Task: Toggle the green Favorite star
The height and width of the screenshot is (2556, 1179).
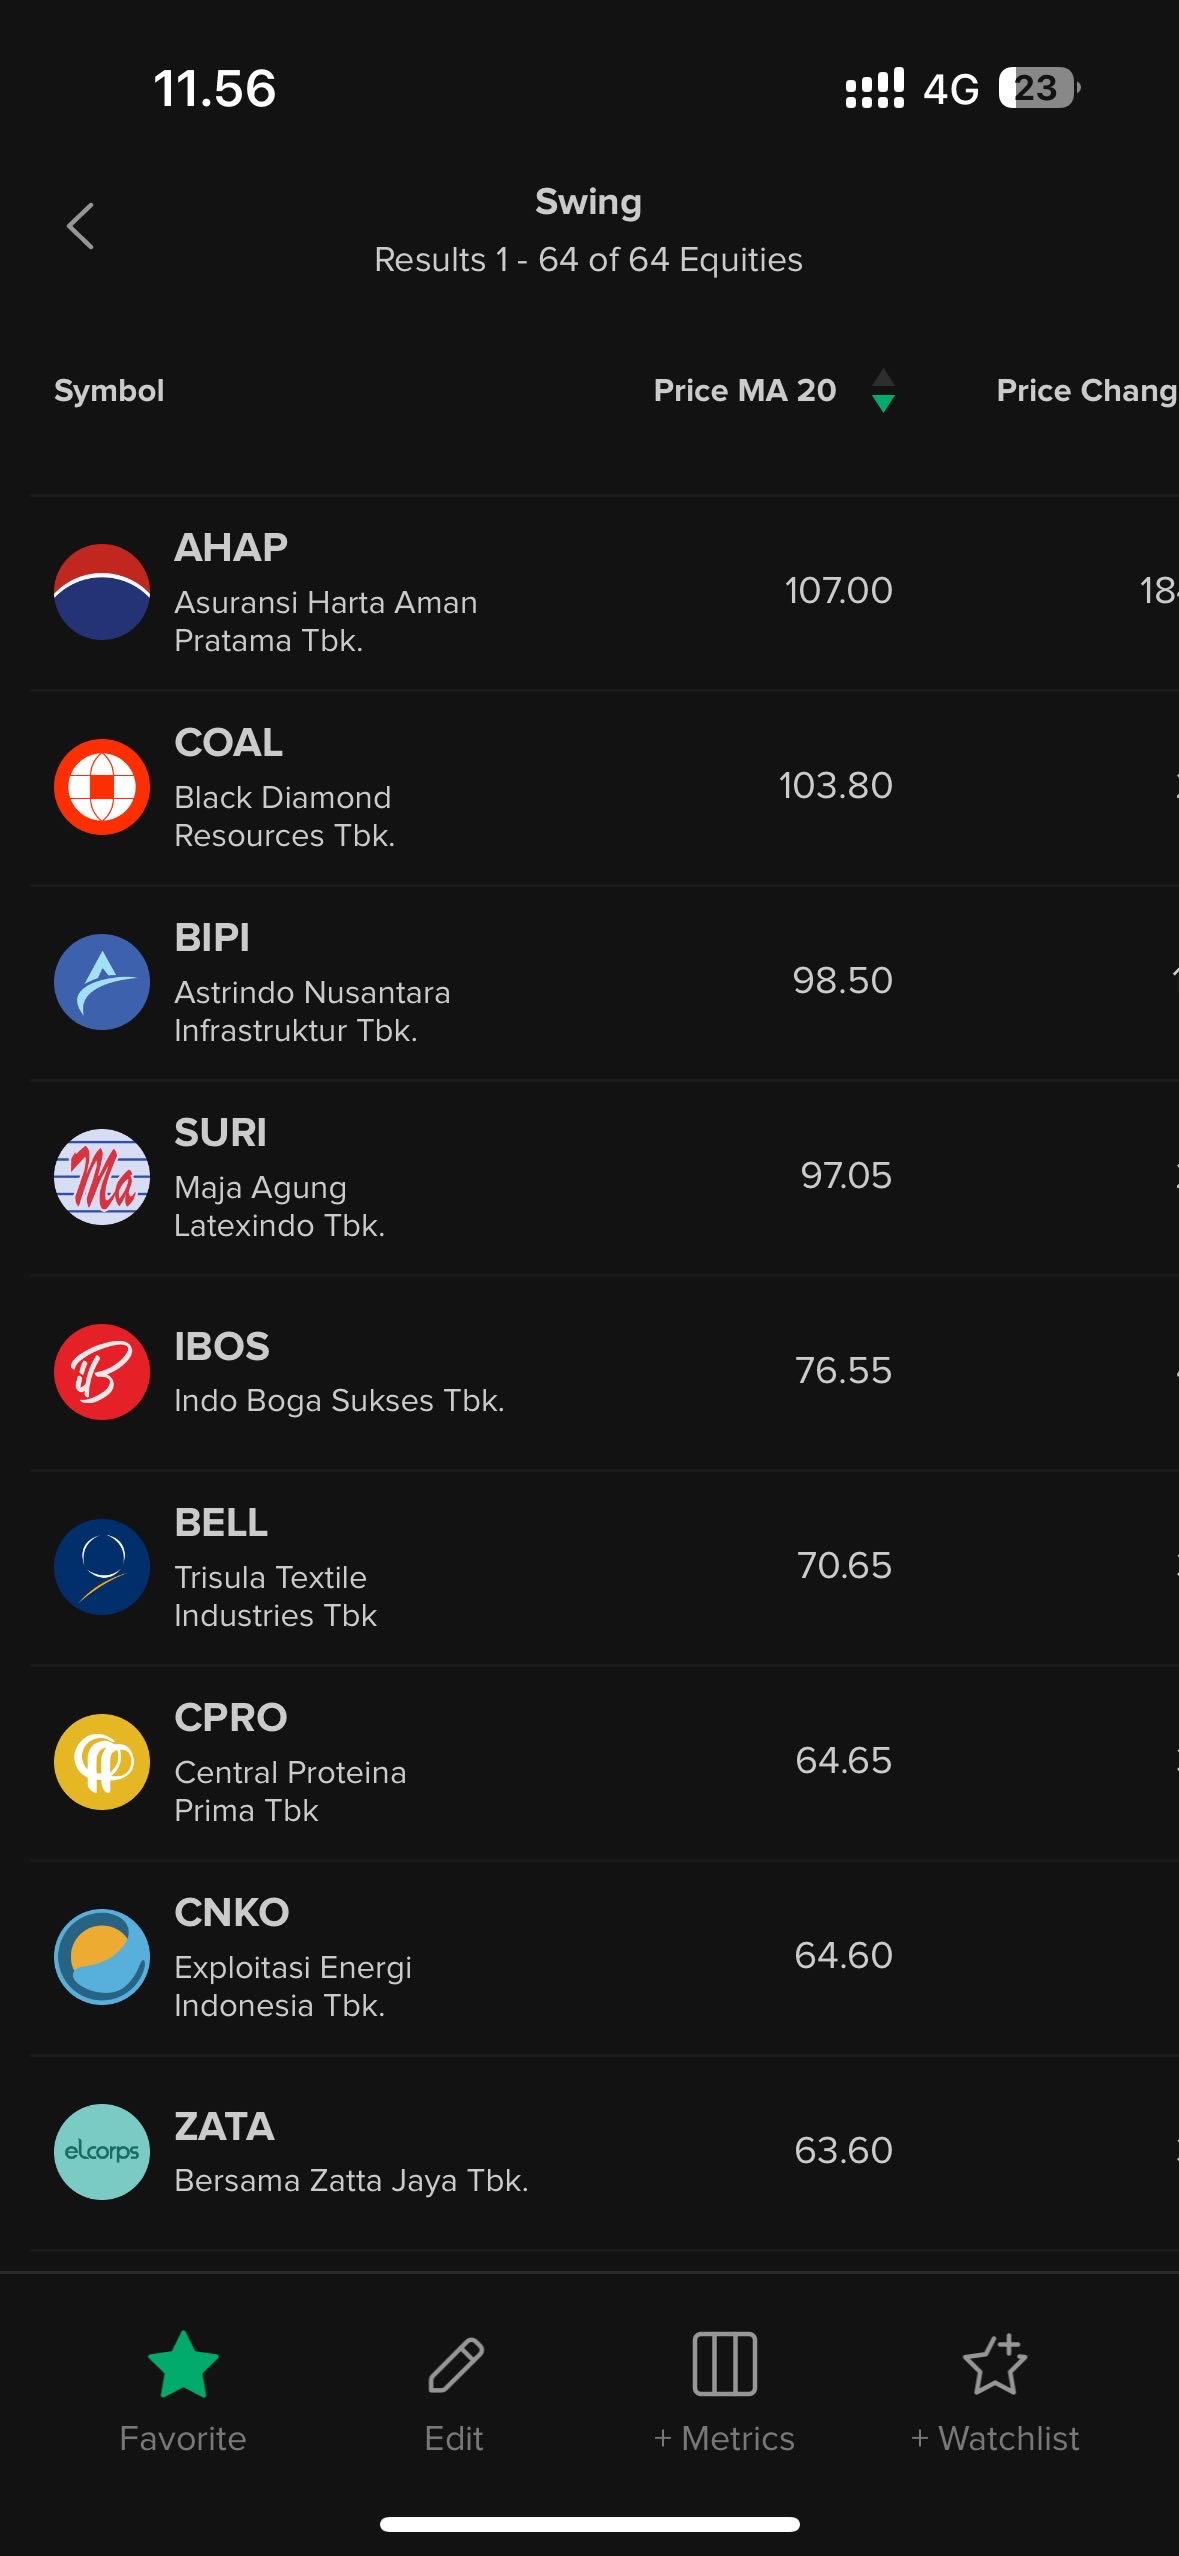Action: click(x=183, y=2365)
